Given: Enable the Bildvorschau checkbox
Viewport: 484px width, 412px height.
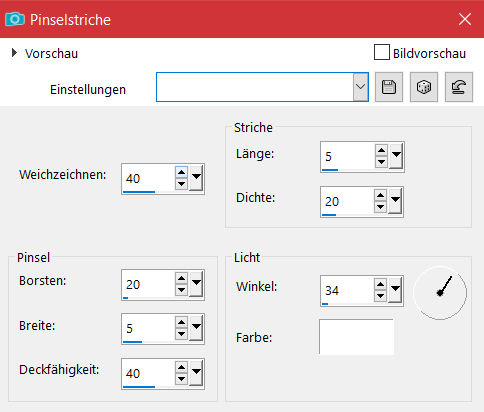Looking at the screenshot, I should click(382, 52).
